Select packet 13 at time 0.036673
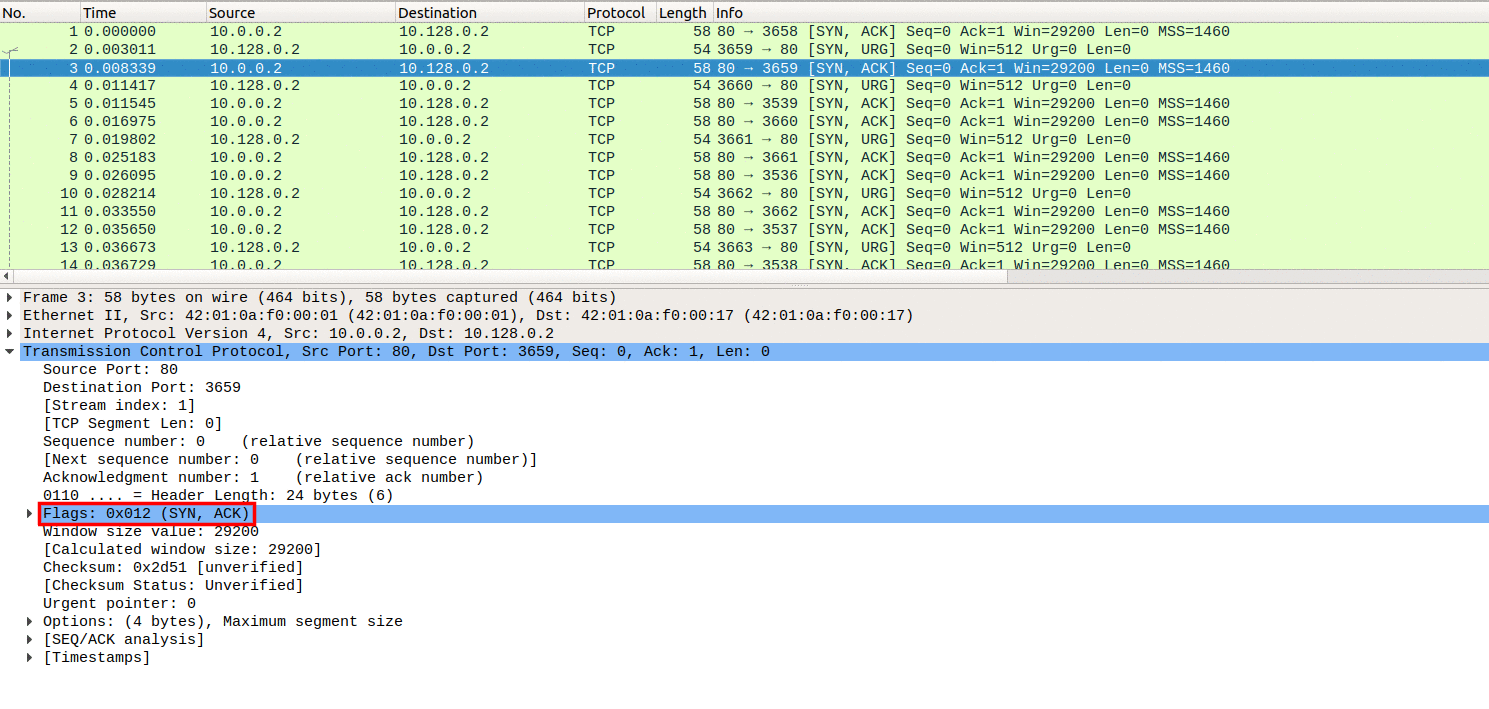This screenshot has width=1489, height=709. pyautogui.click(x=744, y=248)
